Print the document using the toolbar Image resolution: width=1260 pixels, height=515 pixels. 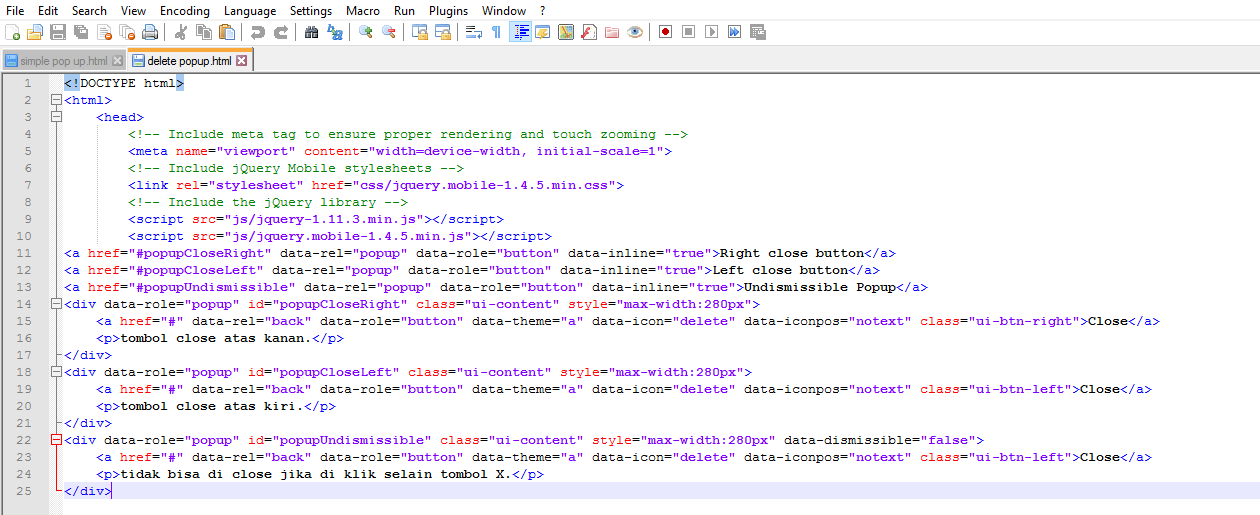pos(150,32)
